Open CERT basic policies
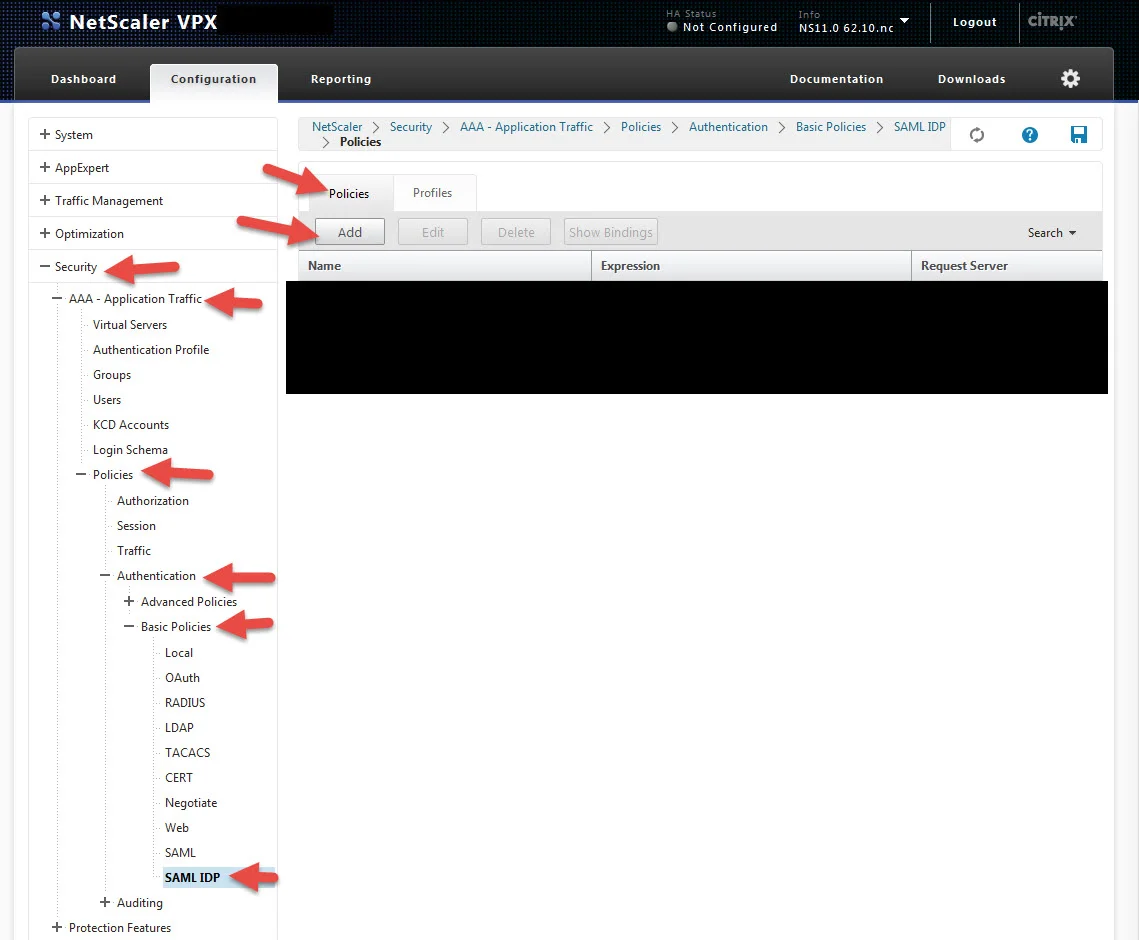This screenshot has height=940, width=1139. click(179, 777)
